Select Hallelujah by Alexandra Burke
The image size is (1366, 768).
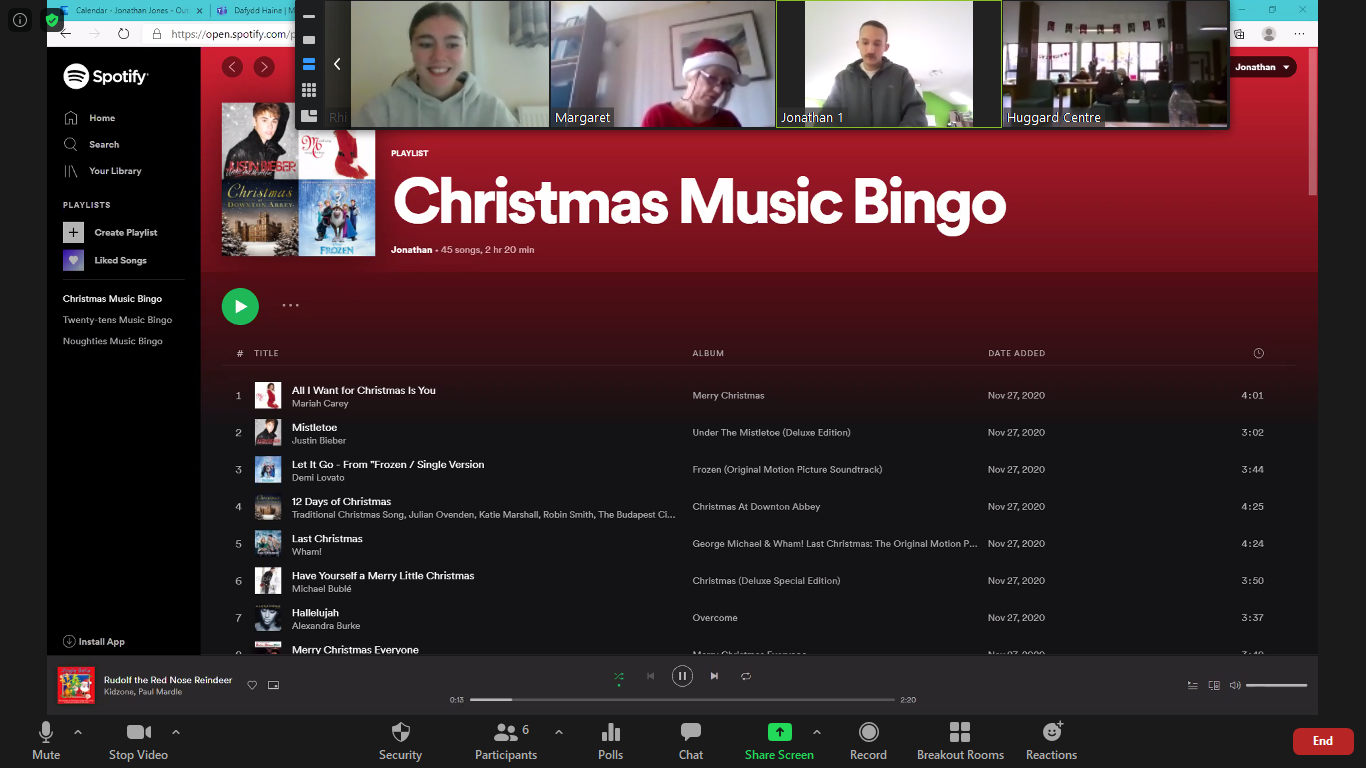click(x=758, y=618)
